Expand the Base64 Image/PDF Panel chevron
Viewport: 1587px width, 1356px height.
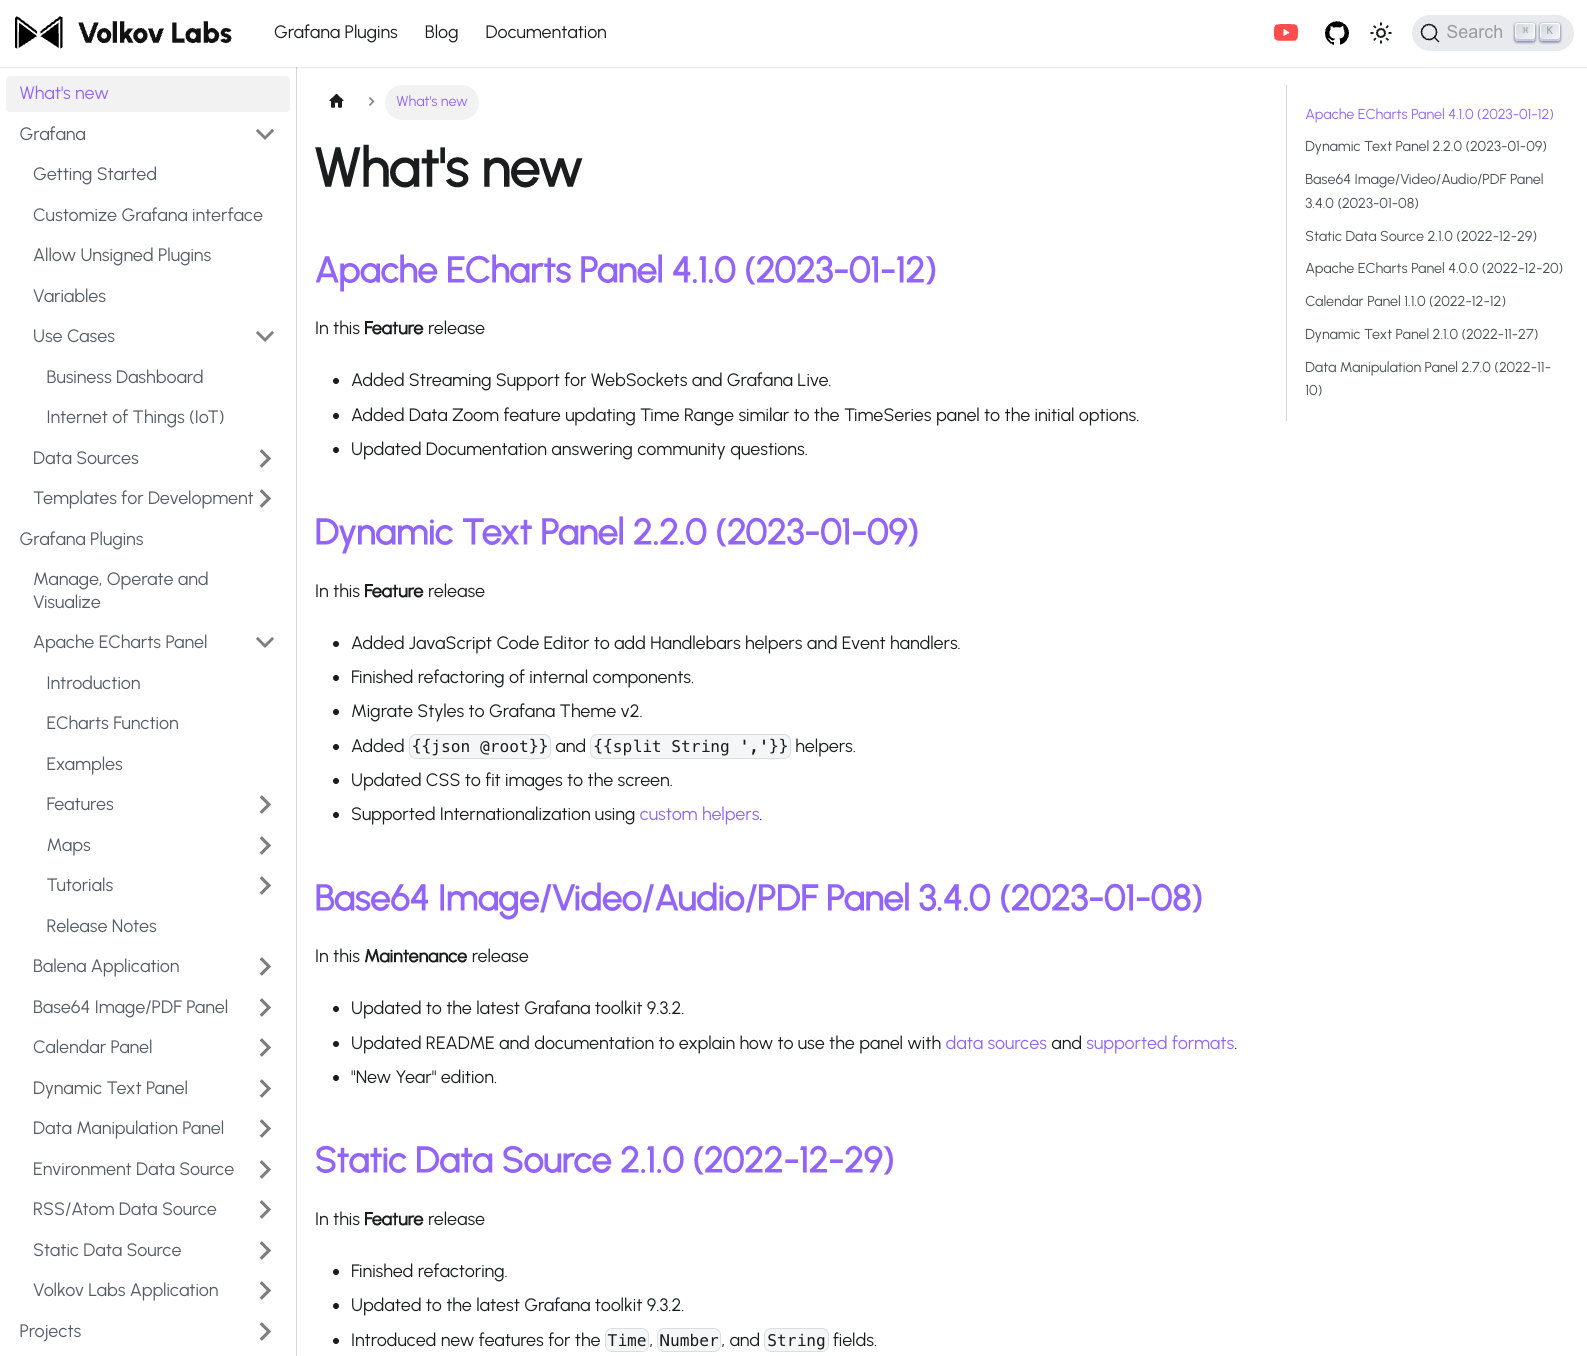[x=265, y=1007]
